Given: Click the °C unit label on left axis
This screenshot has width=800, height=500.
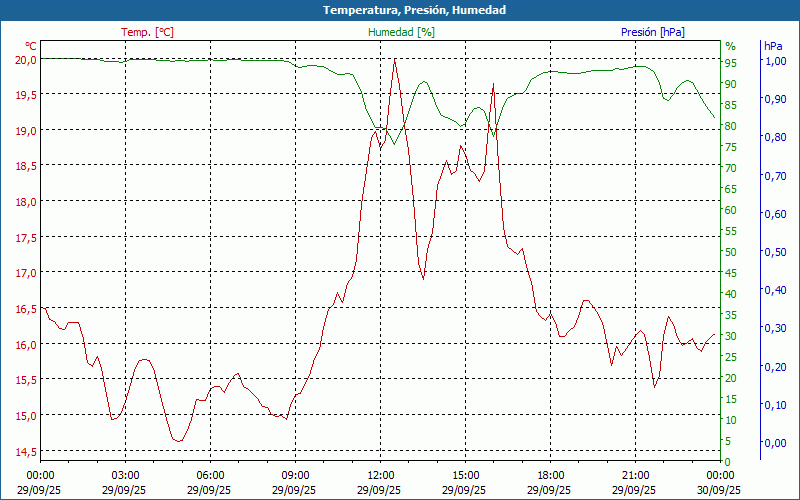Looking at the screenshot, I should coord(31,46).
